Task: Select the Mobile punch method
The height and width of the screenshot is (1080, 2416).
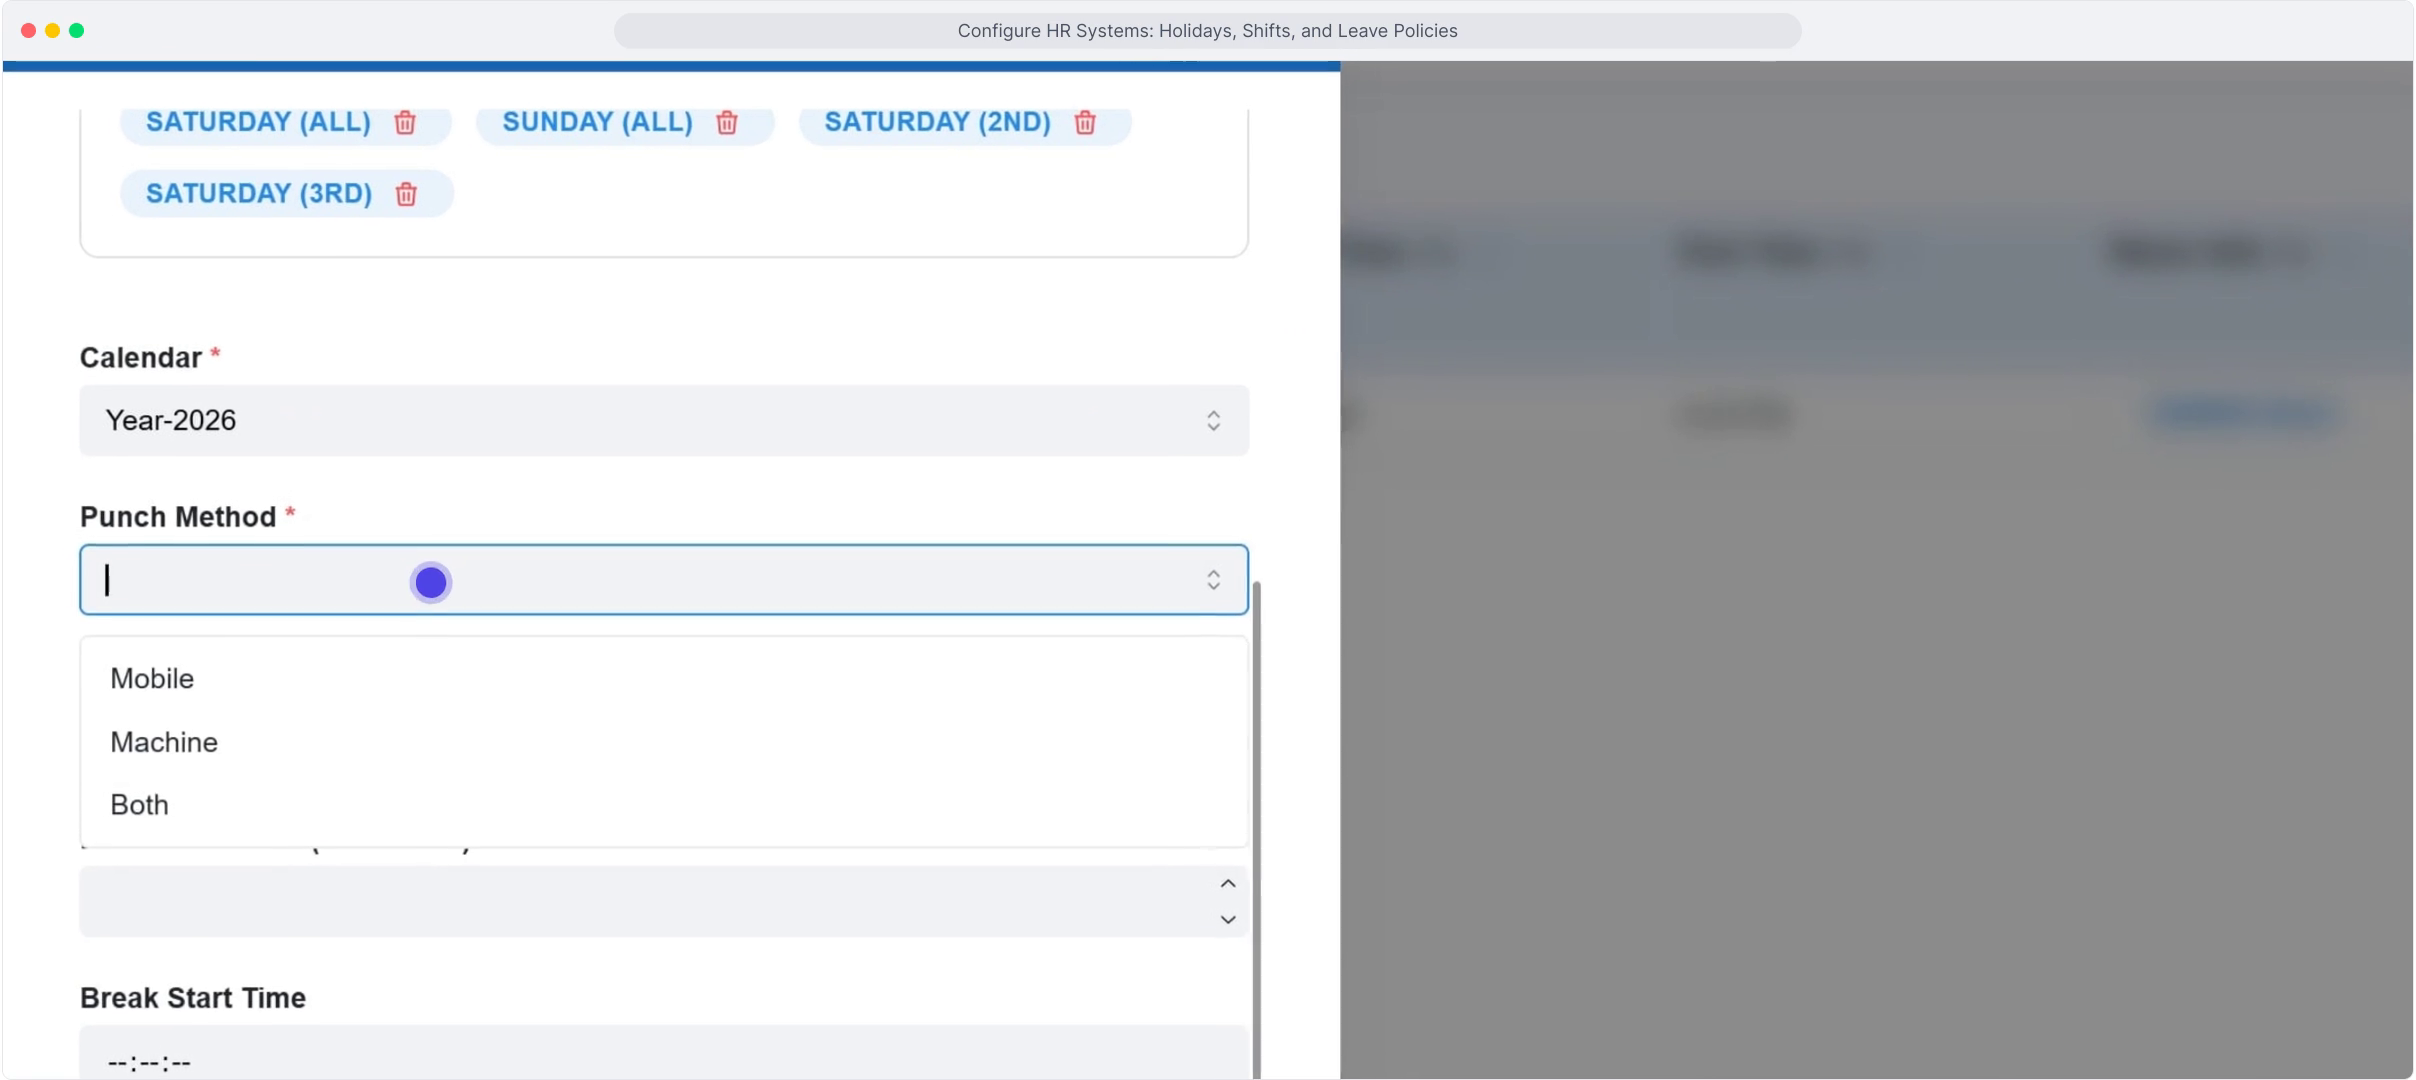Action: (664, 678)
